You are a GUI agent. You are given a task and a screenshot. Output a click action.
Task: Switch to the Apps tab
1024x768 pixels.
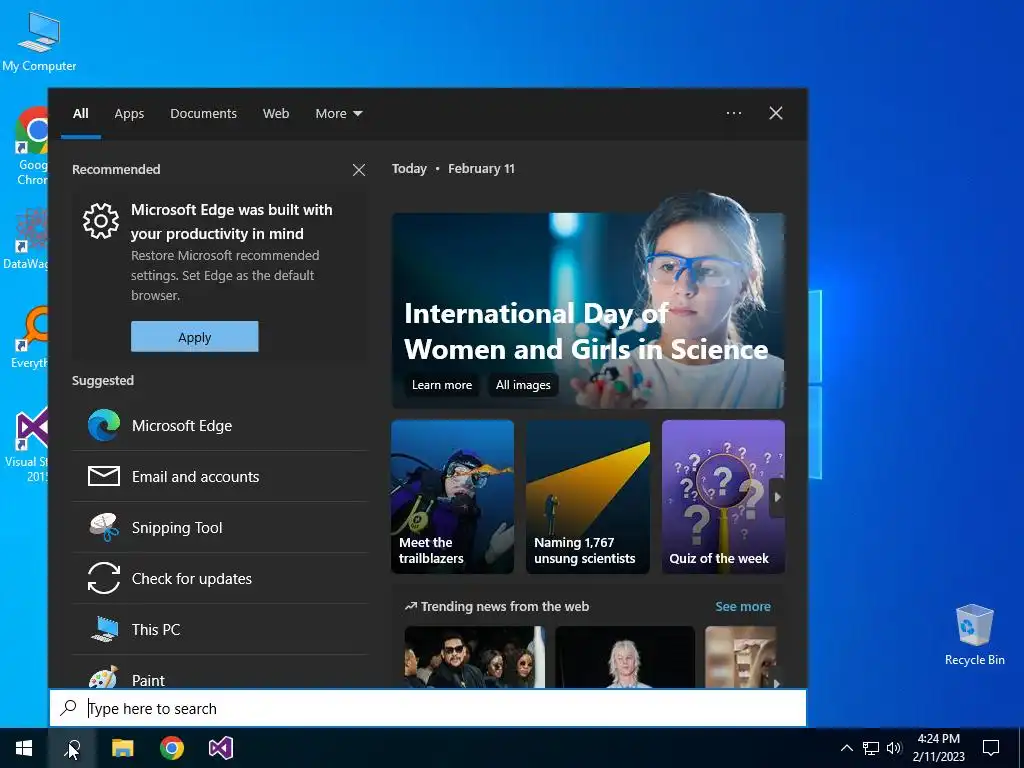click(129, 114)
